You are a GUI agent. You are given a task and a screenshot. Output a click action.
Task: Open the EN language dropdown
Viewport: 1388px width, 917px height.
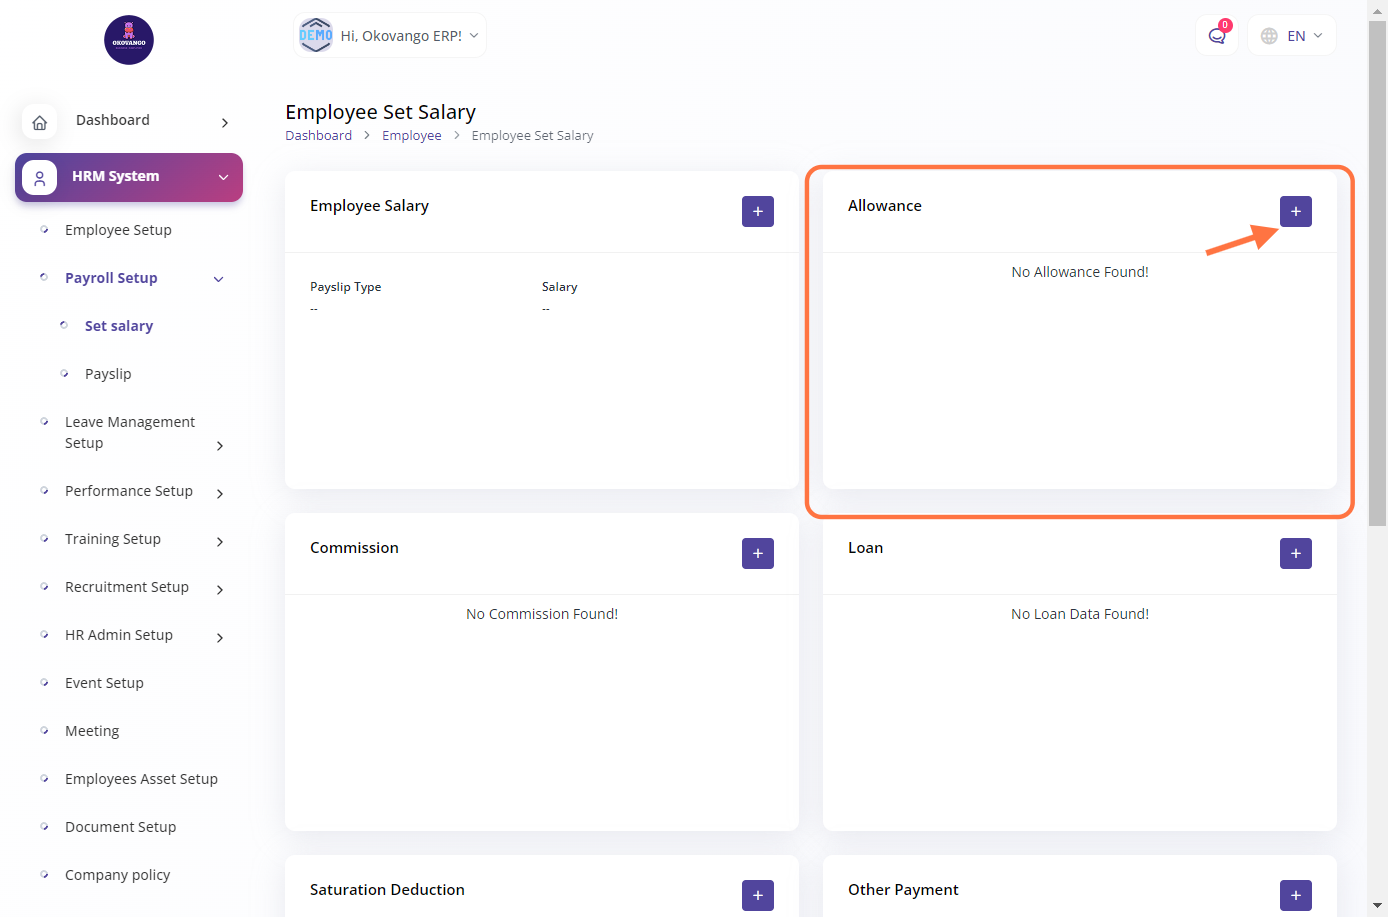point(1292,36)
